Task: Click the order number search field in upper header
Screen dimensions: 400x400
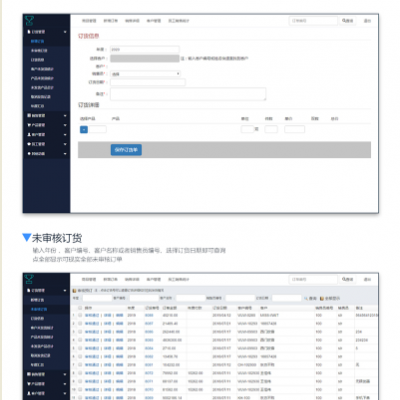Action: [313, 21]
